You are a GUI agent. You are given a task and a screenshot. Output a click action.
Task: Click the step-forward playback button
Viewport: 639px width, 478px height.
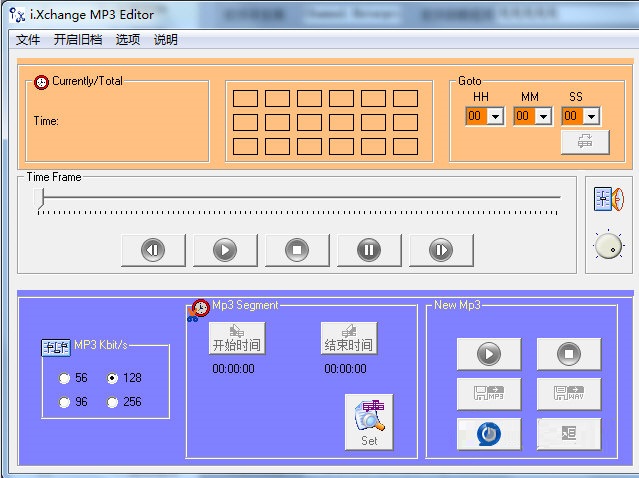pos(441,250)
